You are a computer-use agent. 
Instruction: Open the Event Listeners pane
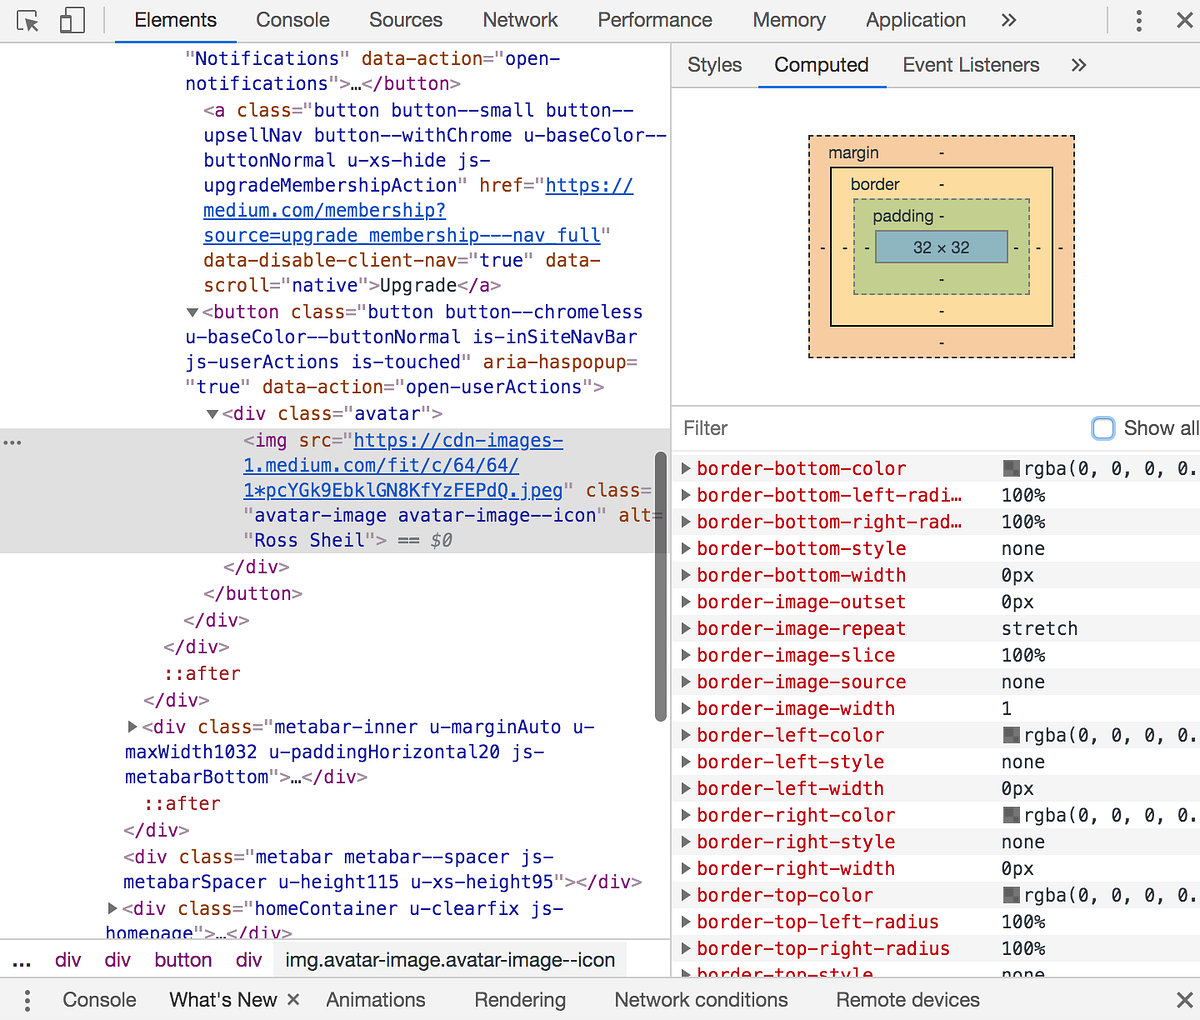(x=971, y=65)
